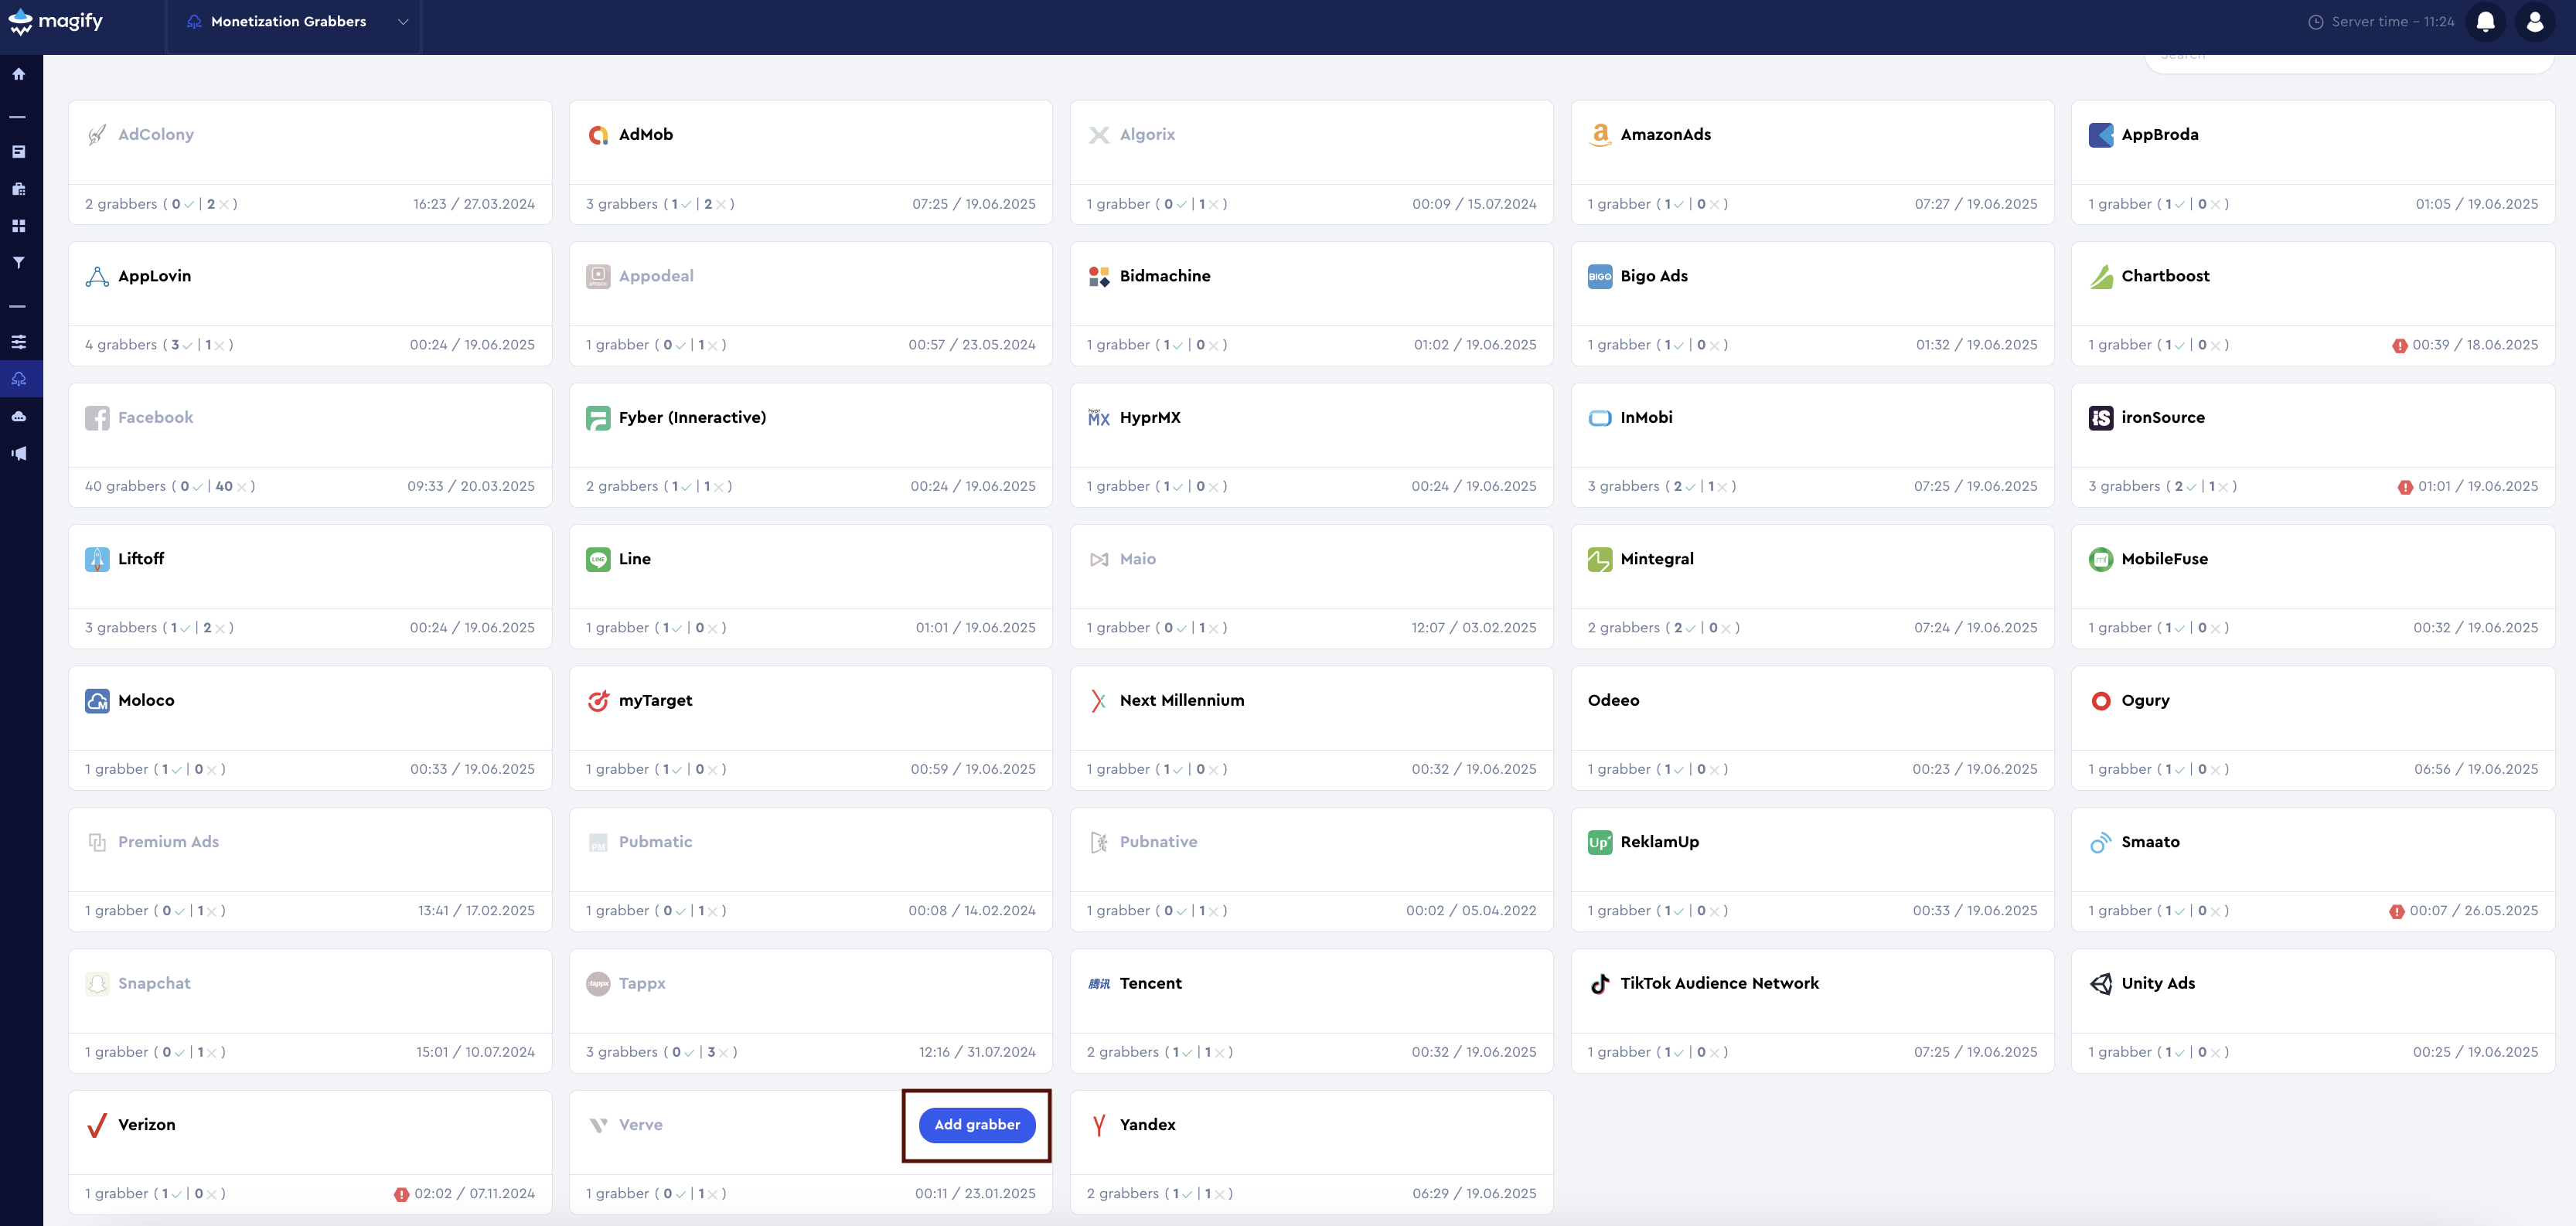Expand the Monetization Grabbers dropdown chevron
Image resolution: width=2576 pixels, height=1226 pixels.
(403, 22)
